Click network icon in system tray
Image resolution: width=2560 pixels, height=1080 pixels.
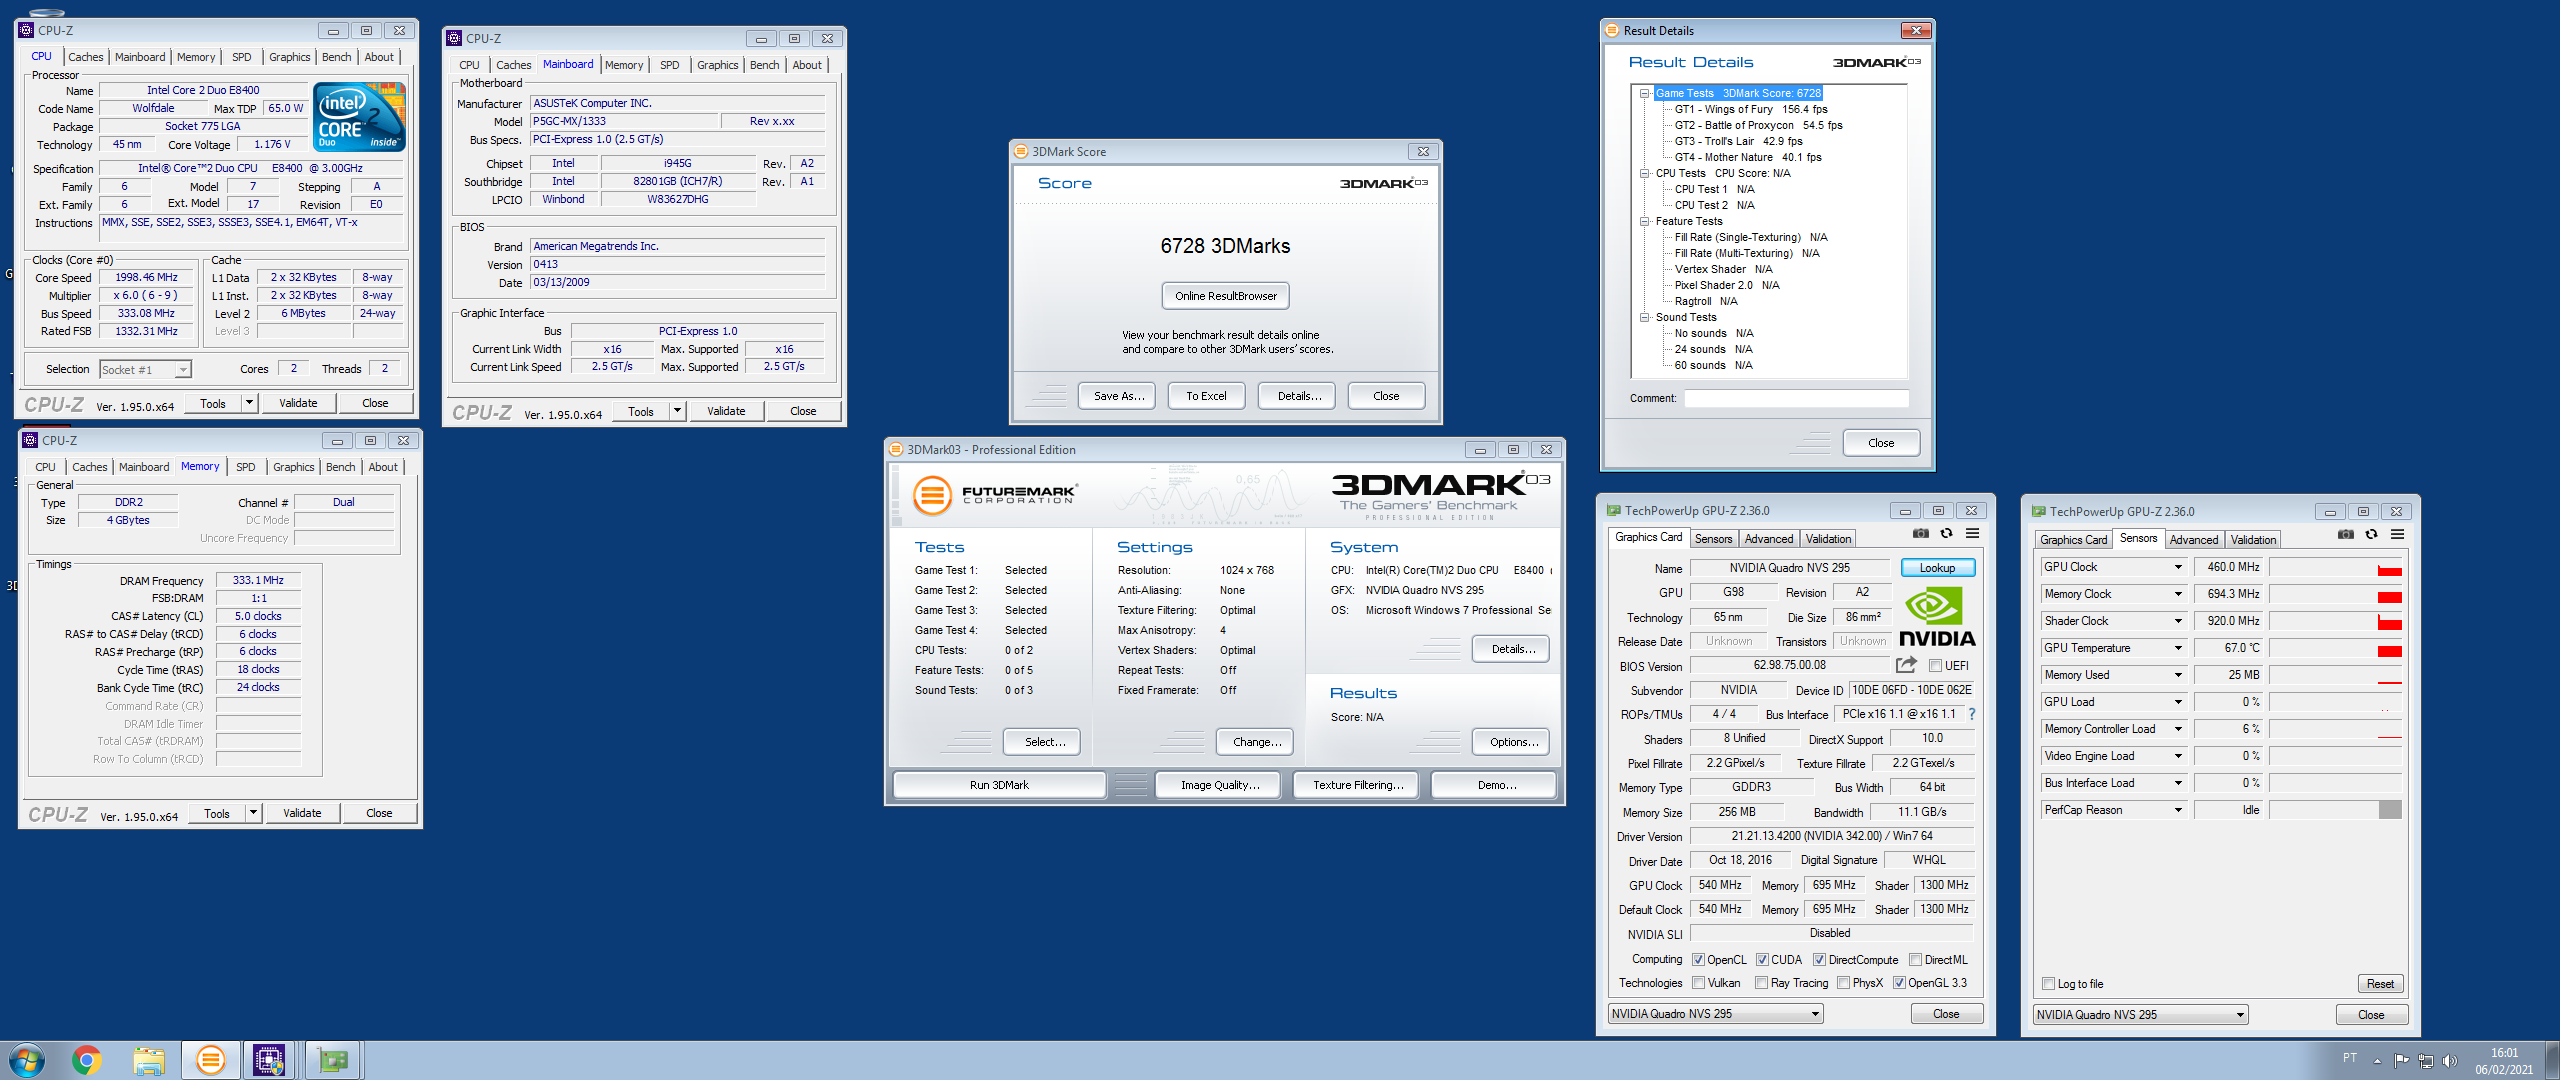coord(2425,1060)
